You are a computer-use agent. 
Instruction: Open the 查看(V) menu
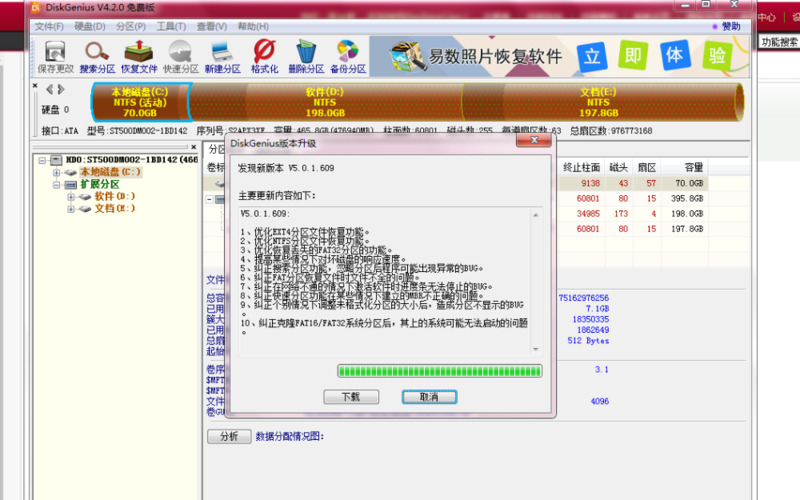coord(212,27)
